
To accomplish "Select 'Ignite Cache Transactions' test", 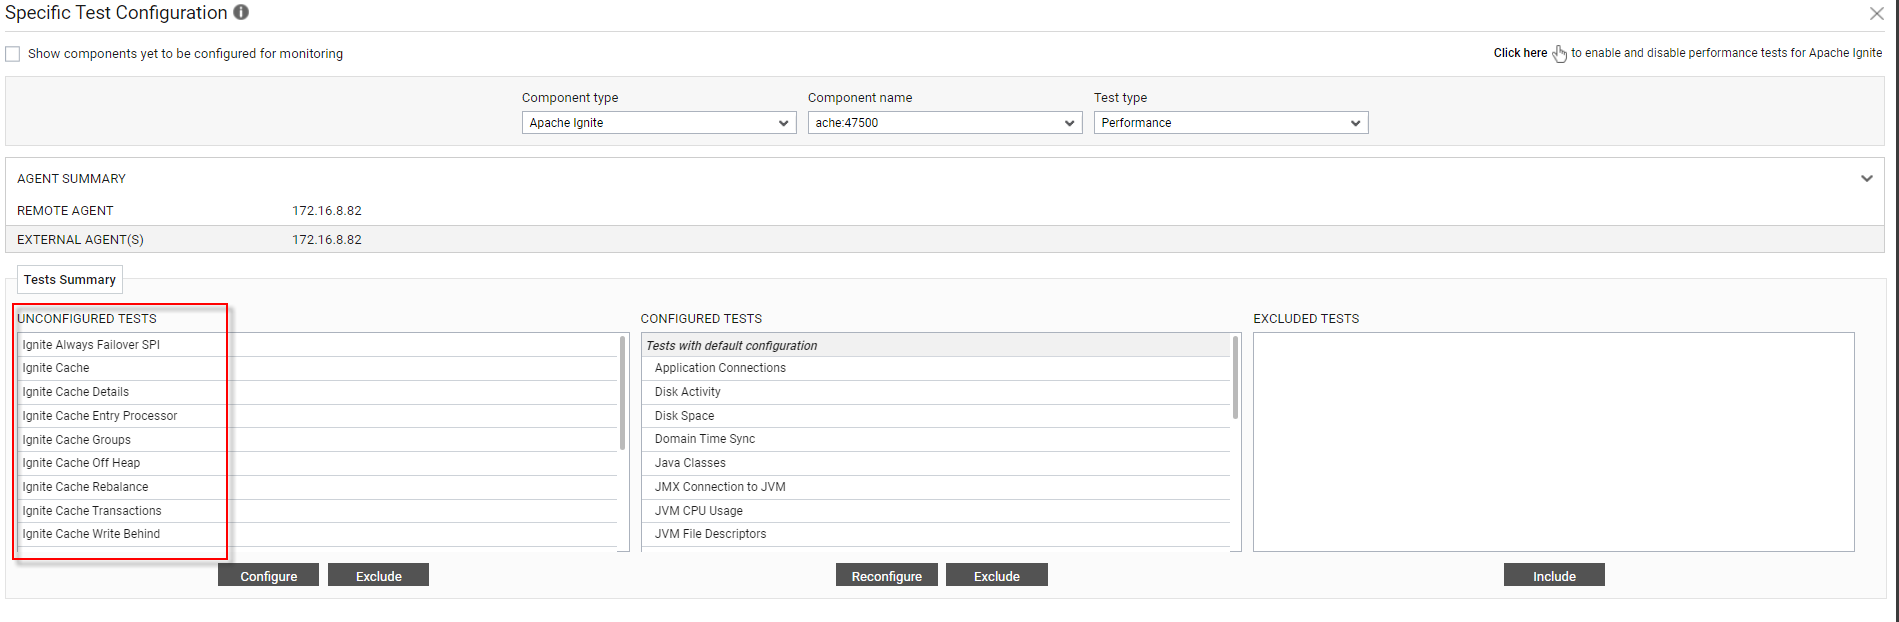I will [318, 511].
